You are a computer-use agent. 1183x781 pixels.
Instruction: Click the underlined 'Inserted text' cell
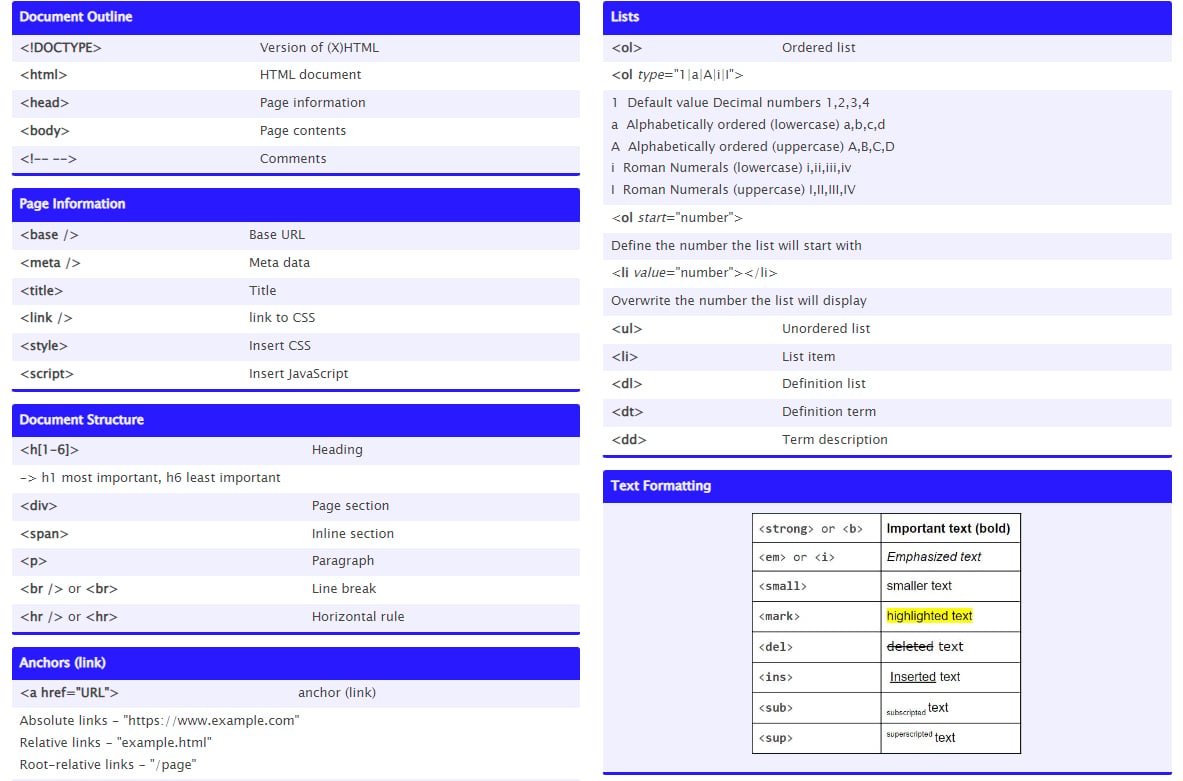[951, 678]
